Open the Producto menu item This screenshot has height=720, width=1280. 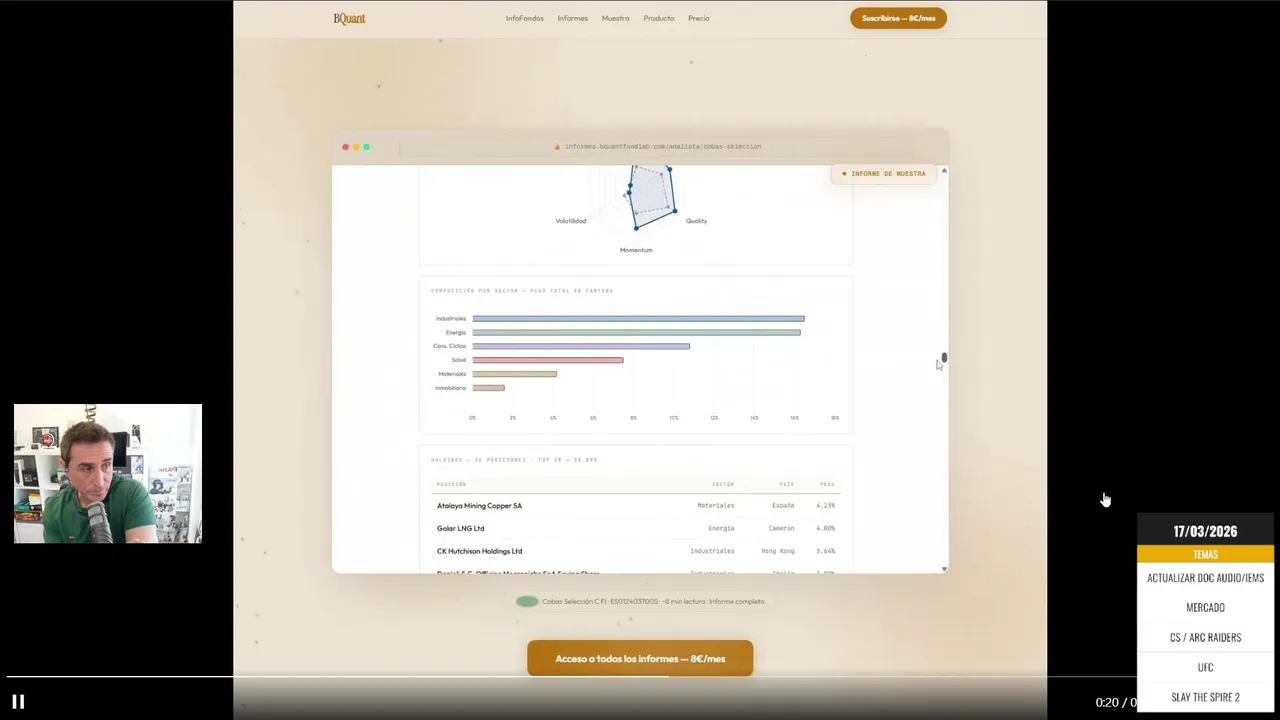tap(659, 18)
